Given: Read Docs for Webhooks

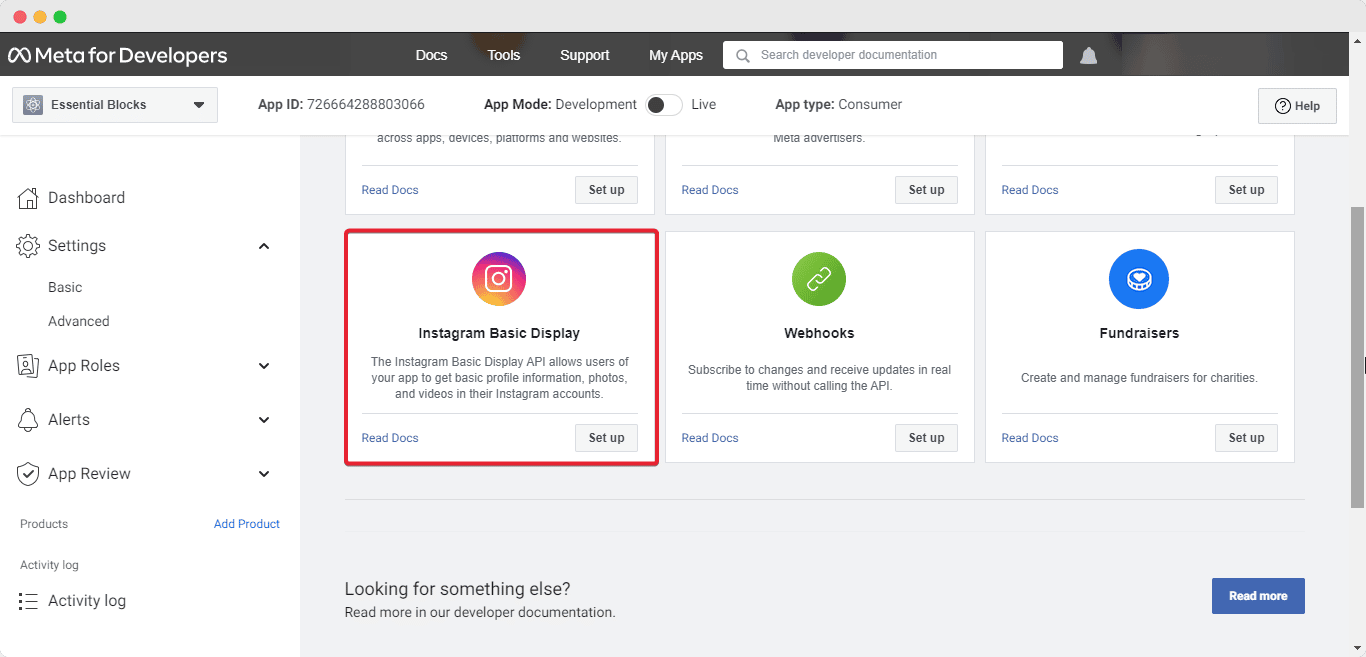Looking at the screenshot, I should pos(710,438).
